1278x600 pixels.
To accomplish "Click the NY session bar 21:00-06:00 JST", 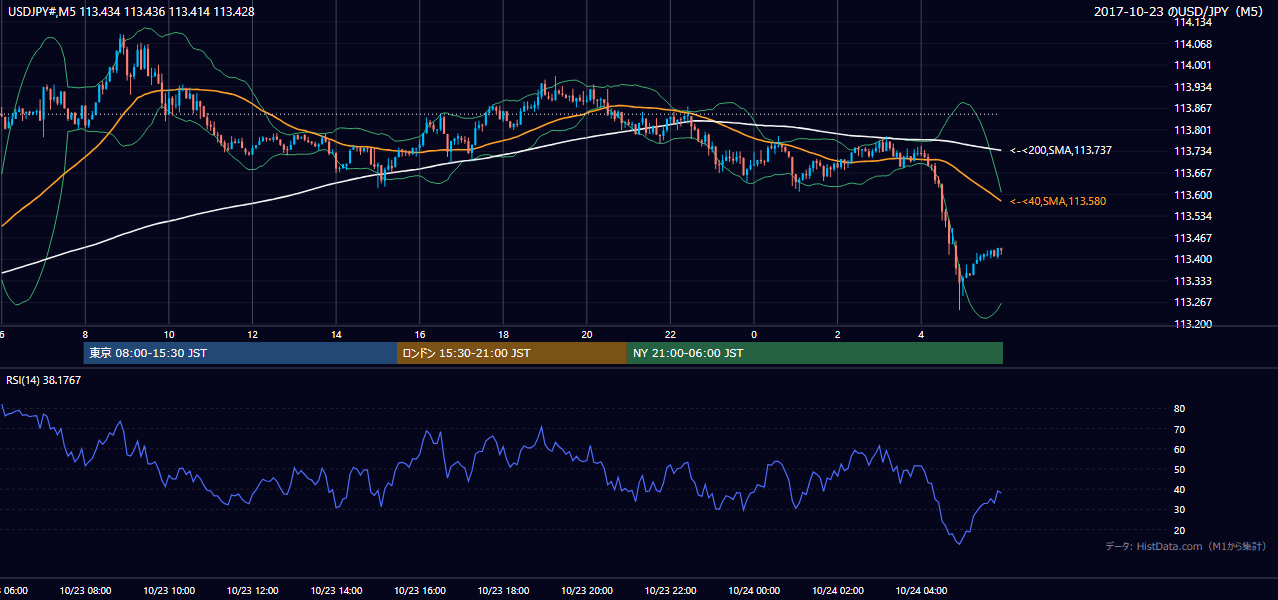I will [x=815, y=353].
